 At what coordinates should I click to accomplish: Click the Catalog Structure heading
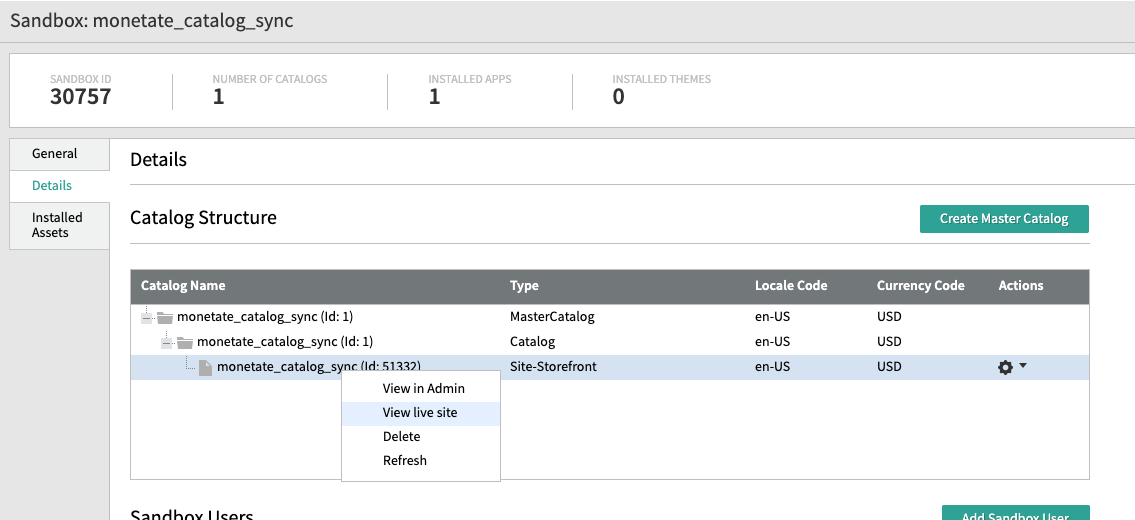point(203,217)
